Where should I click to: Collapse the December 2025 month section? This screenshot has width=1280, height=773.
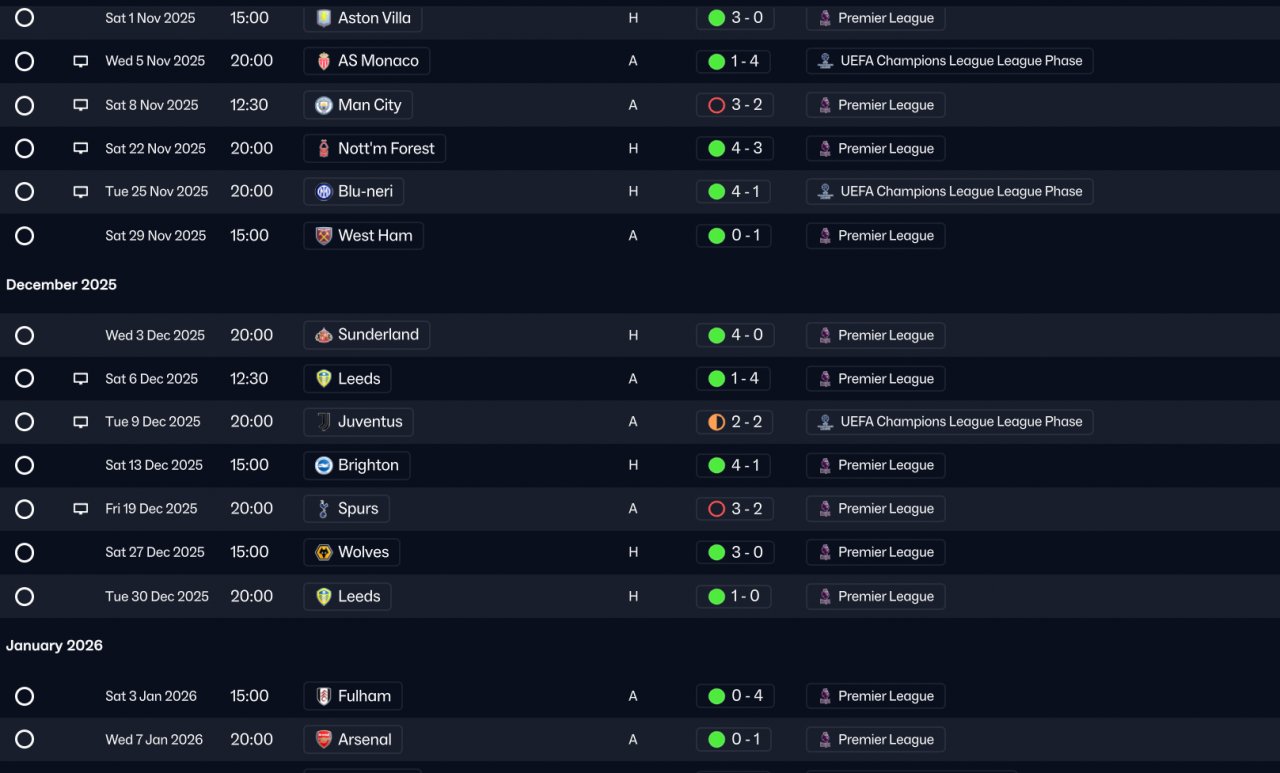pos(61,285)
